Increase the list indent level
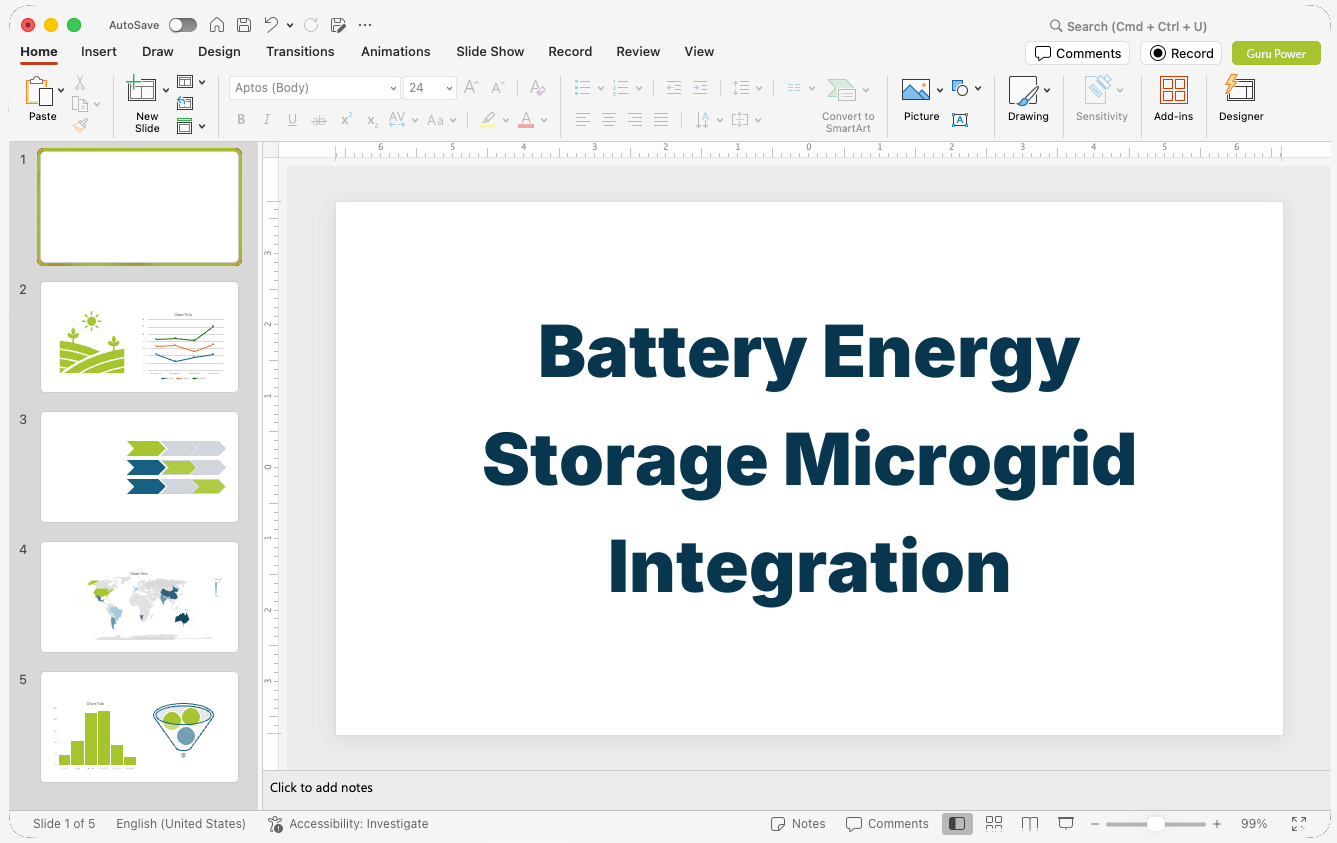 700,88
